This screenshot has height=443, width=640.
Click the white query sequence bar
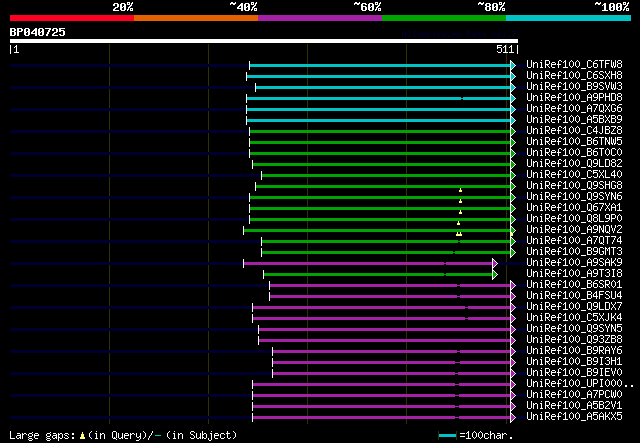tap(264, 41)
